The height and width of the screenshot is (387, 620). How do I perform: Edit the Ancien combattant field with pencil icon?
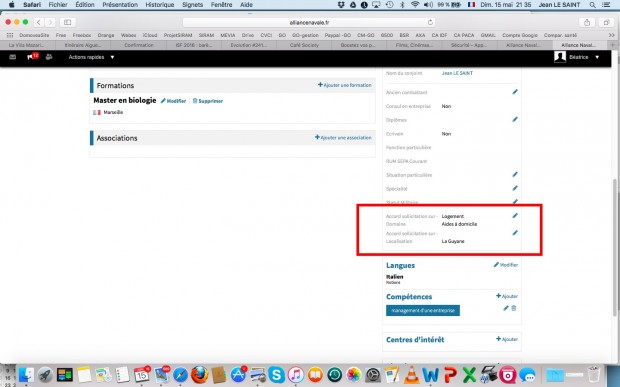tap(515, 92)
